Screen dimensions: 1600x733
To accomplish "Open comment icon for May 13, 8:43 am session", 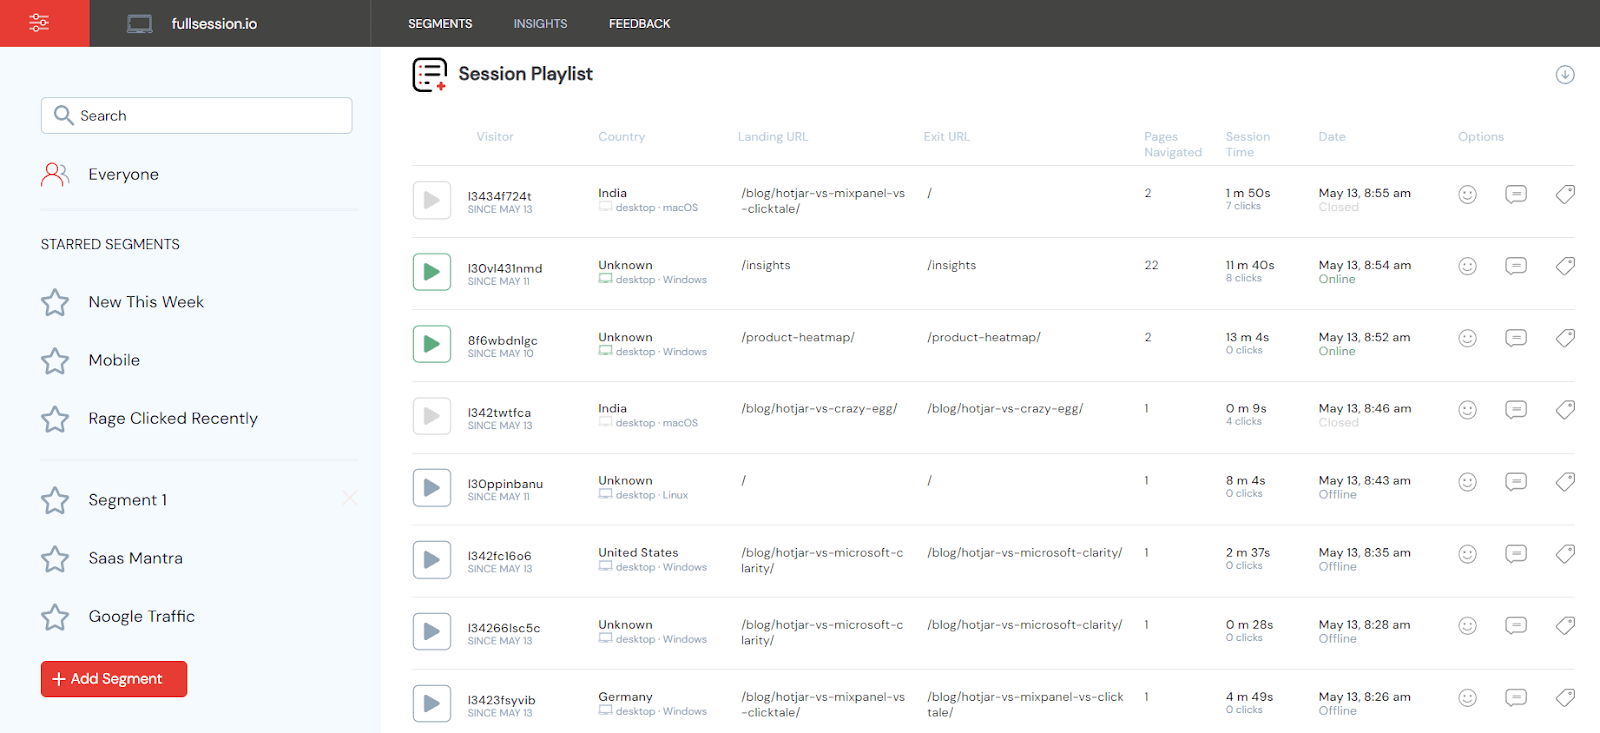I will click(x=1516, y=482).
